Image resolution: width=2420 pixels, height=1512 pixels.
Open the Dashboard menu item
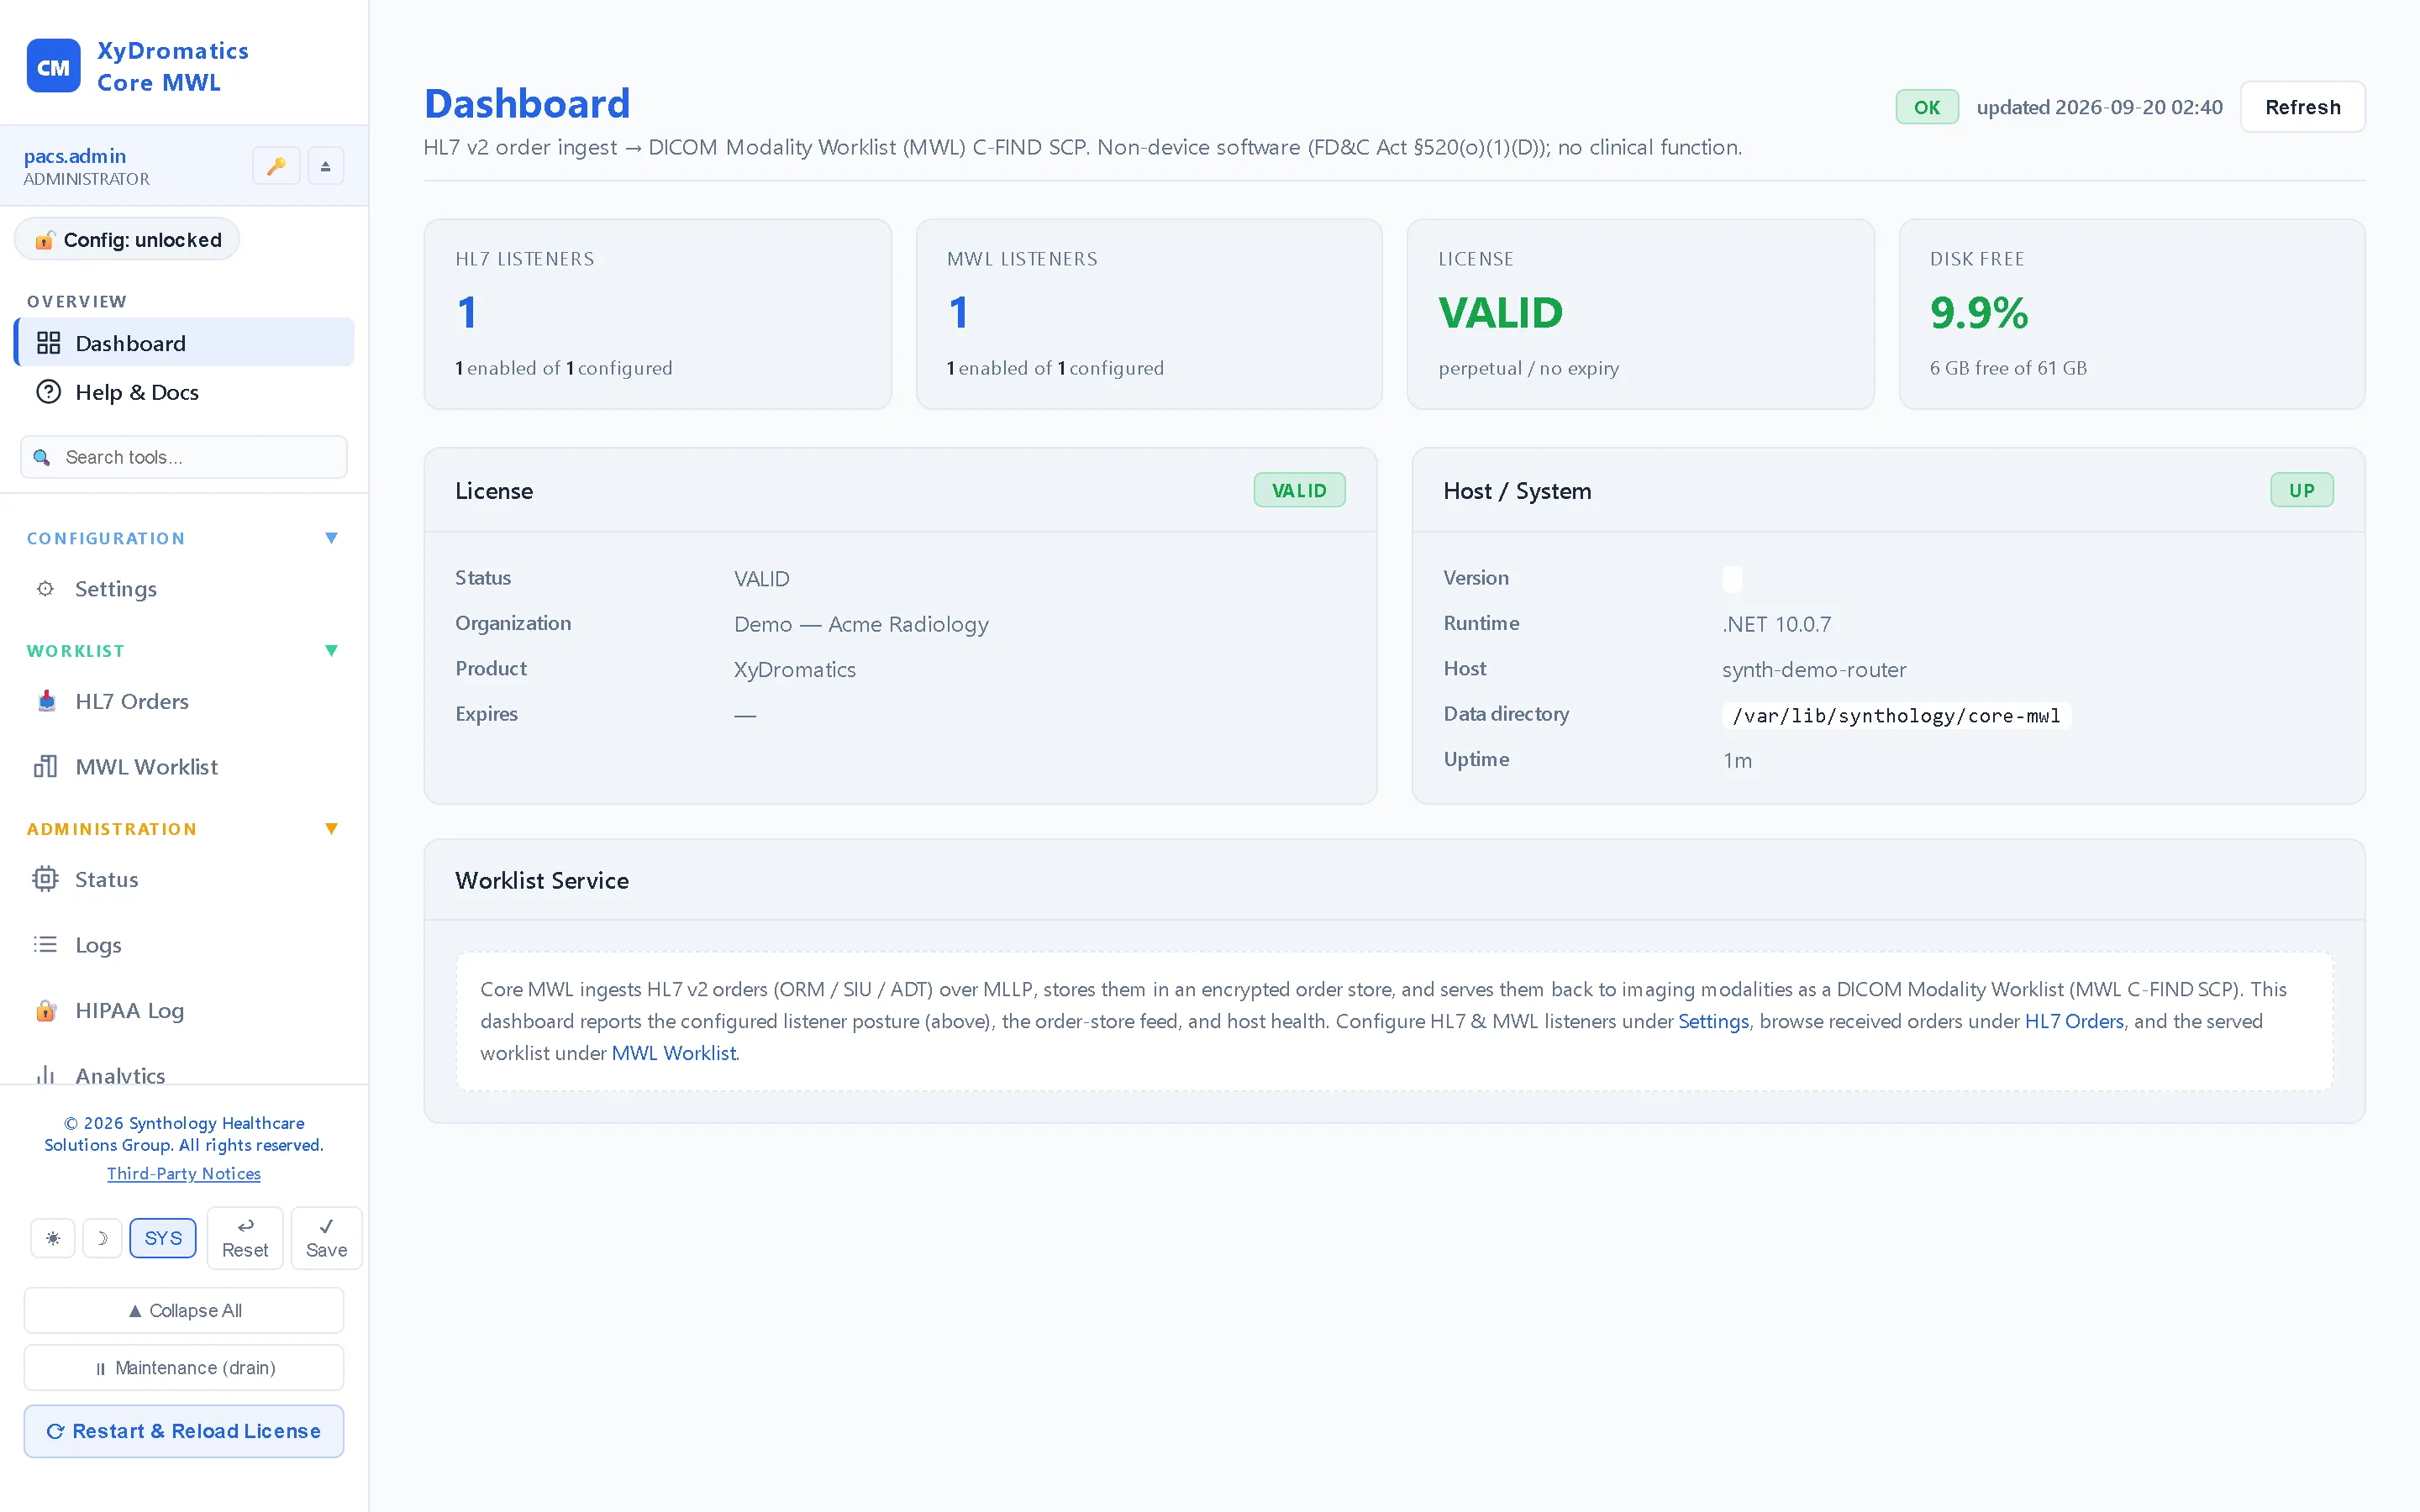coord(184,343)
